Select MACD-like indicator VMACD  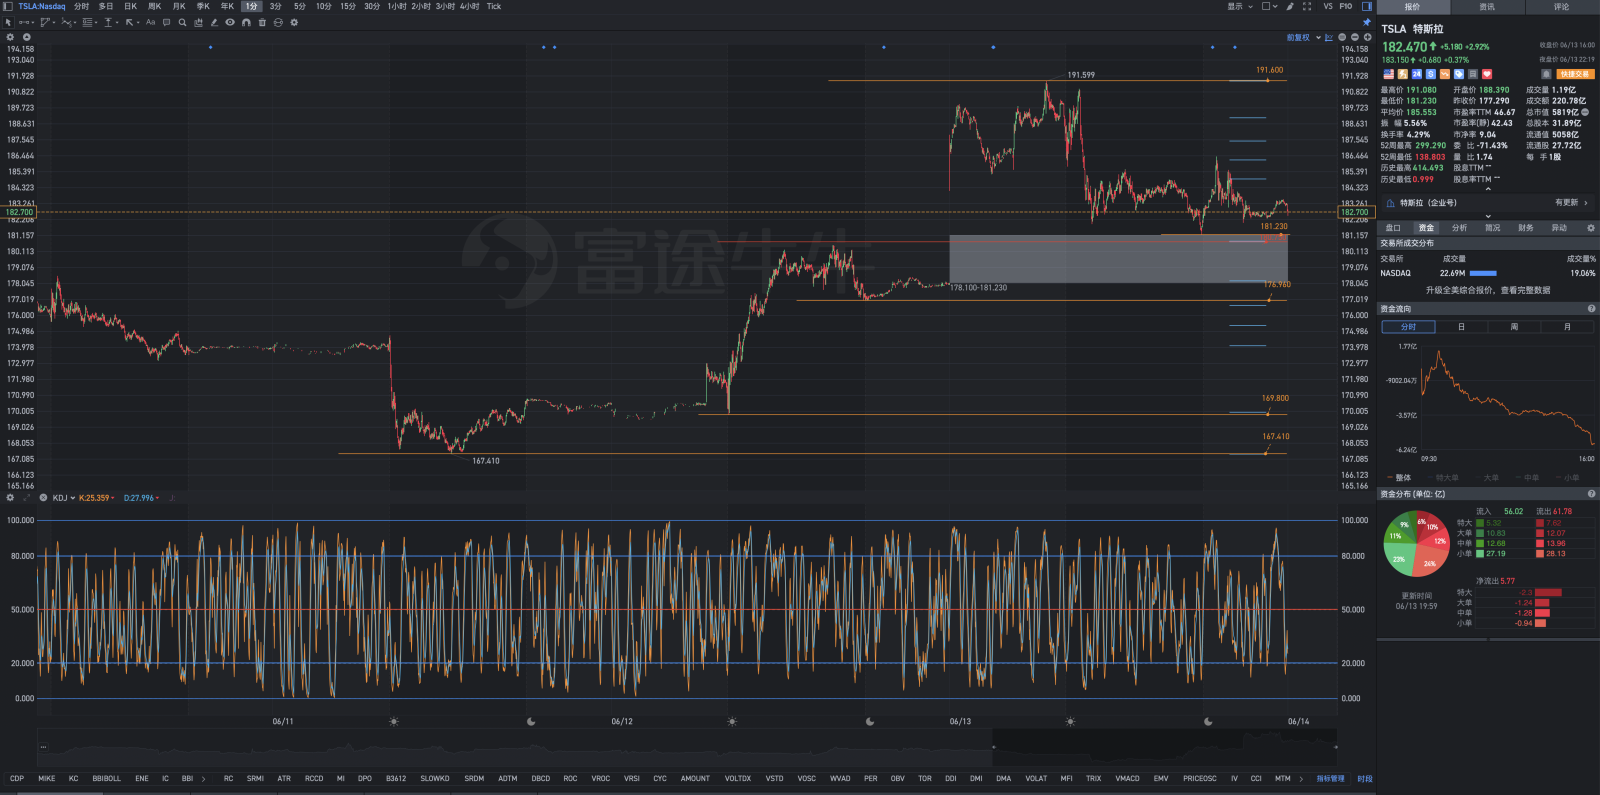point(1127,778)
